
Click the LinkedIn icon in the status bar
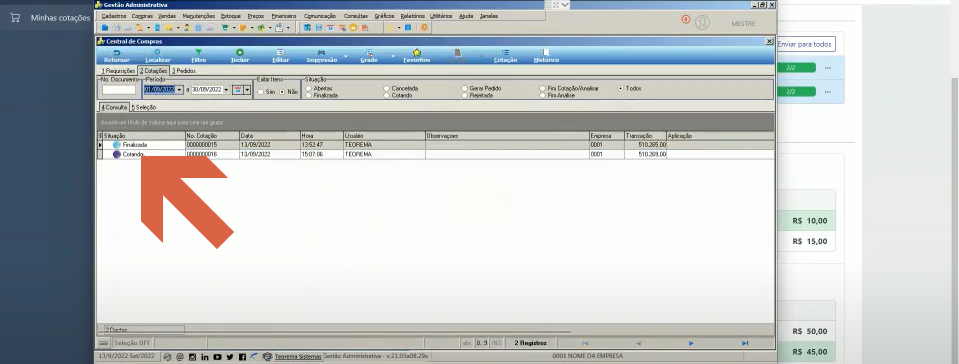pyautogui.click(x=205, y=357)
